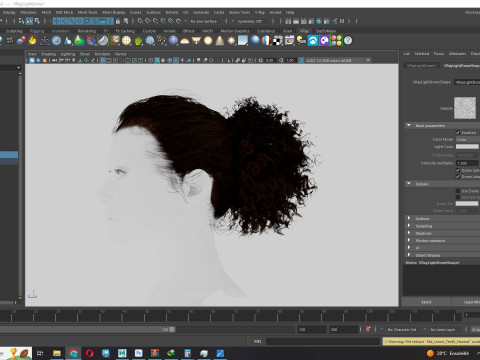Click the blue cloud shelf icon
The width and height of the screenshot is (480, 360).
point(313,41)
